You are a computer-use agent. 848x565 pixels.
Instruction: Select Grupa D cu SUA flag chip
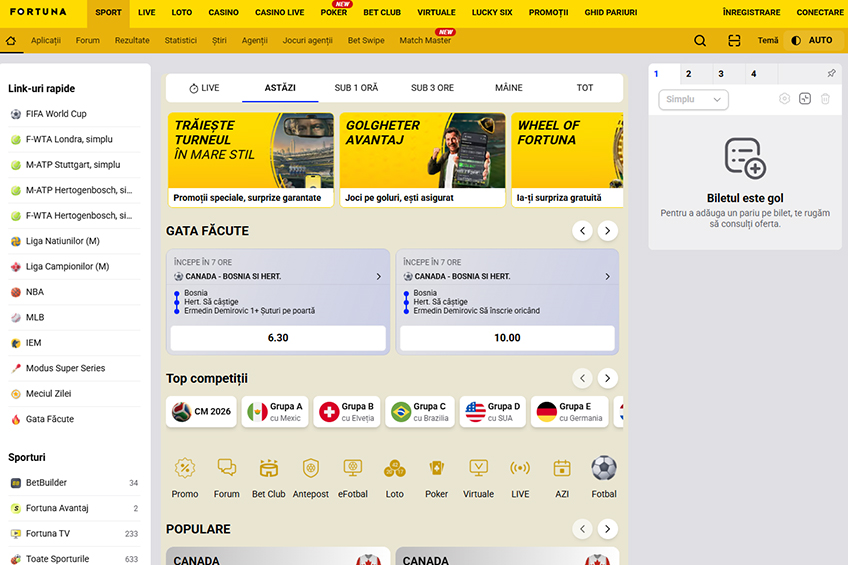coord(493,411)
